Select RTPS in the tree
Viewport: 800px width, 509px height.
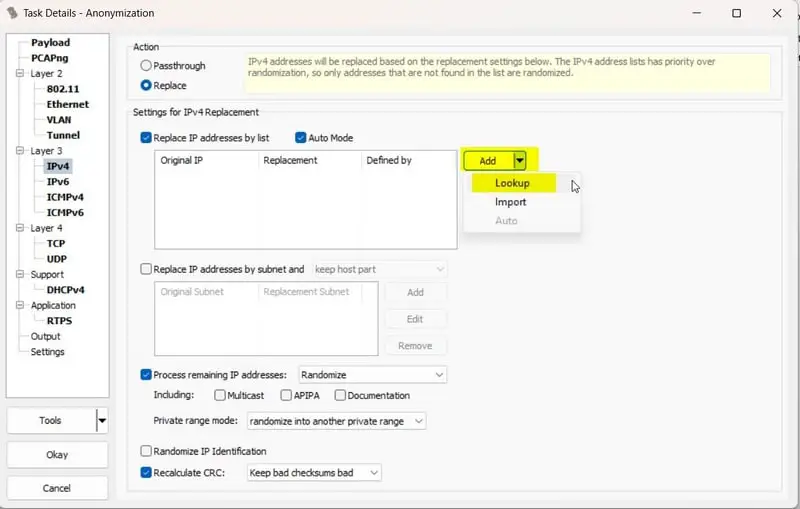[x=60, y=321]
